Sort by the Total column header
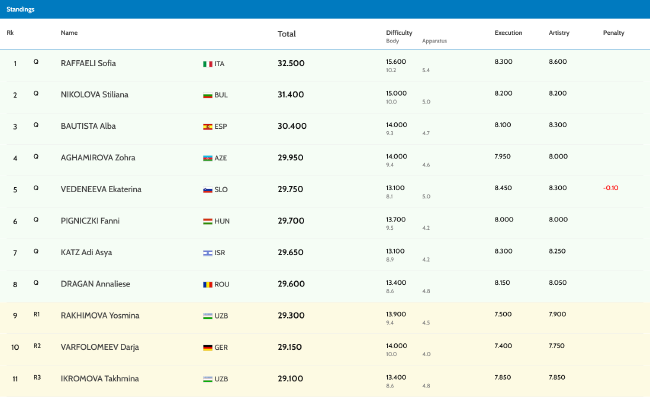The width and height of the screenshot is (650, 397). pos(286,34)
